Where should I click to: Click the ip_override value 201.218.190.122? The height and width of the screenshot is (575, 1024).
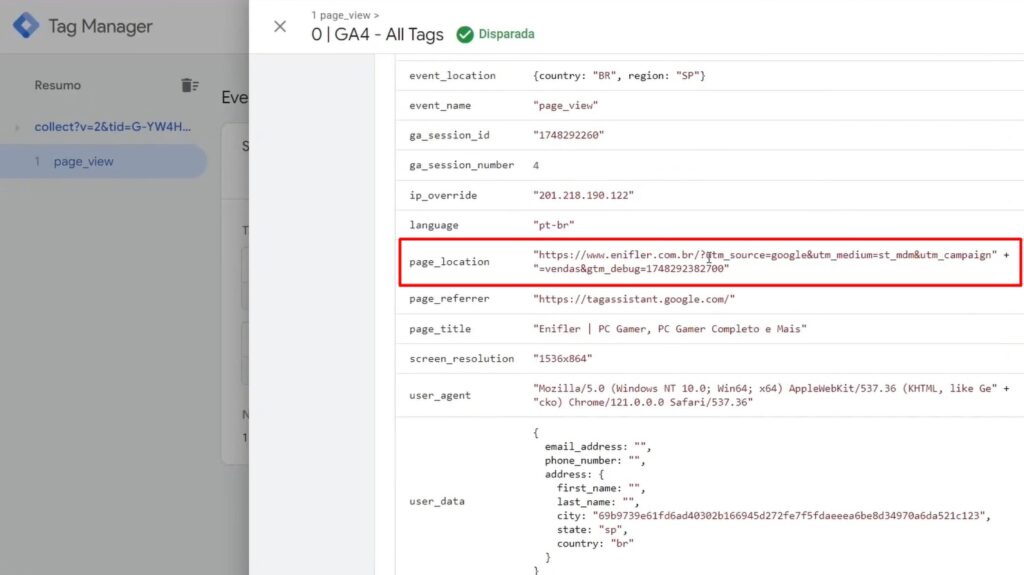point(584,195)
